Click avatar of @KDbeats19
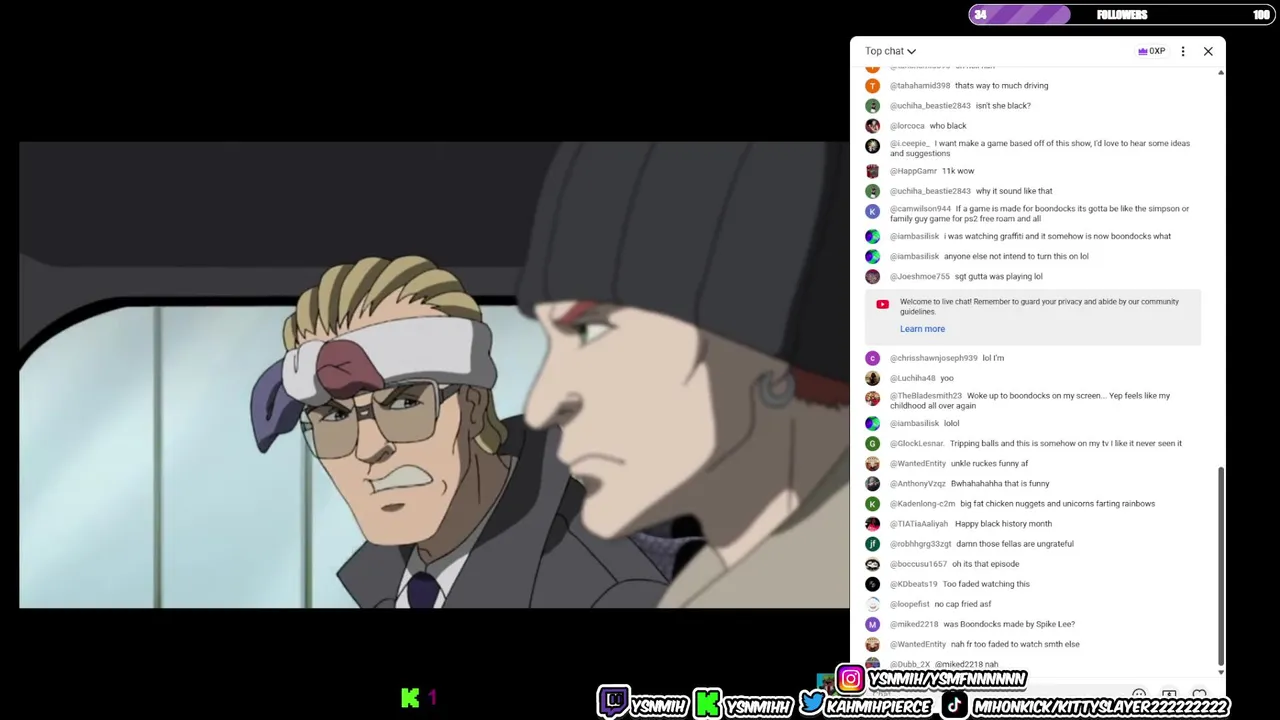Image resolution: width=1280 pixels, height=720 pixels. [872, 584]
